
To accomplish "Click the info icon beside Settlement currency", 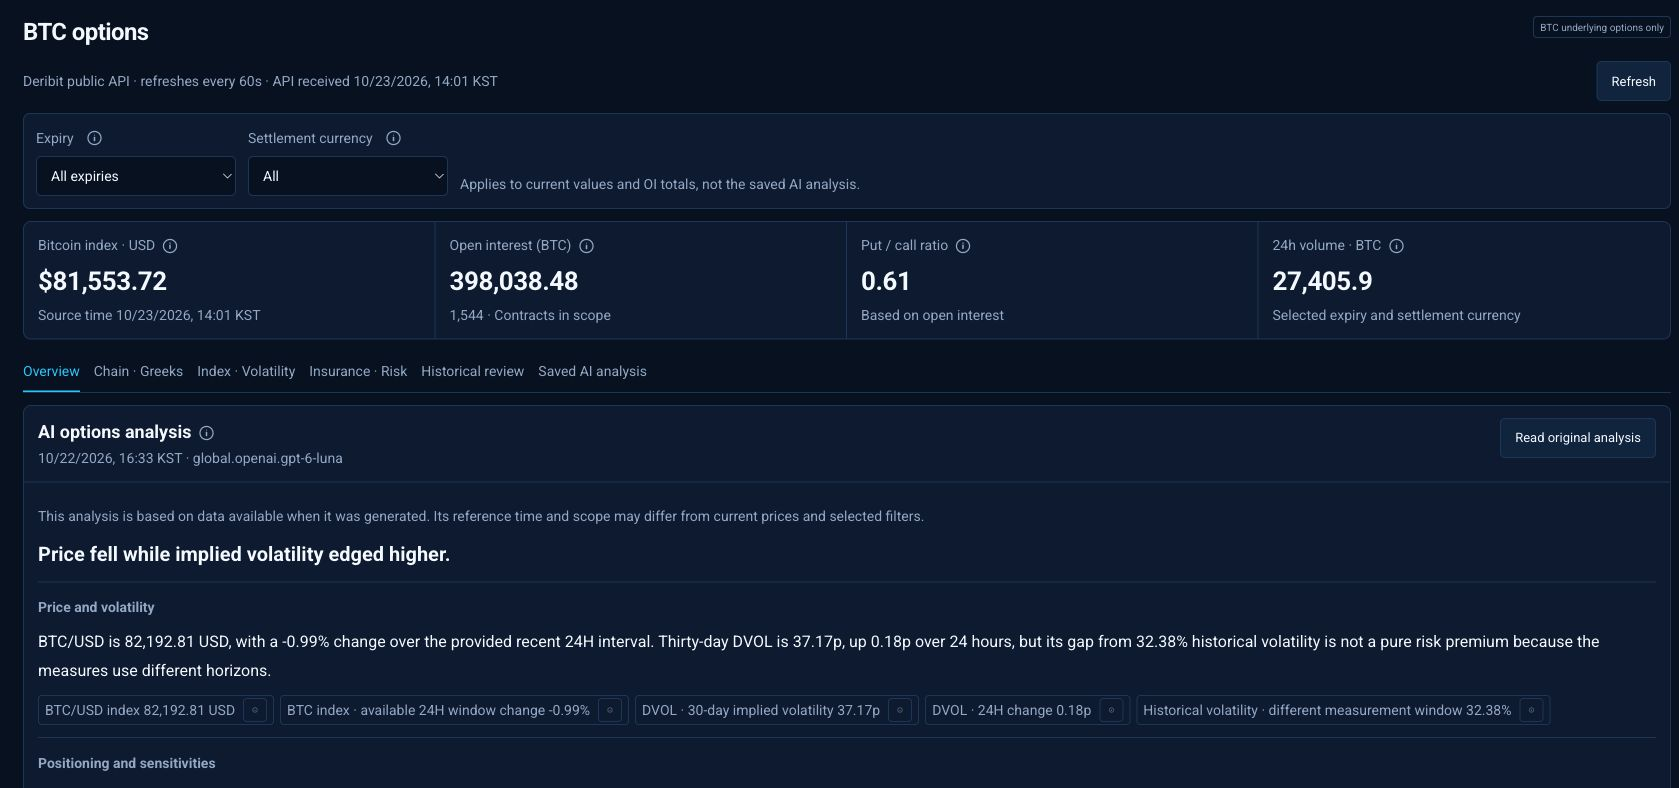I will tap(393, 138).
